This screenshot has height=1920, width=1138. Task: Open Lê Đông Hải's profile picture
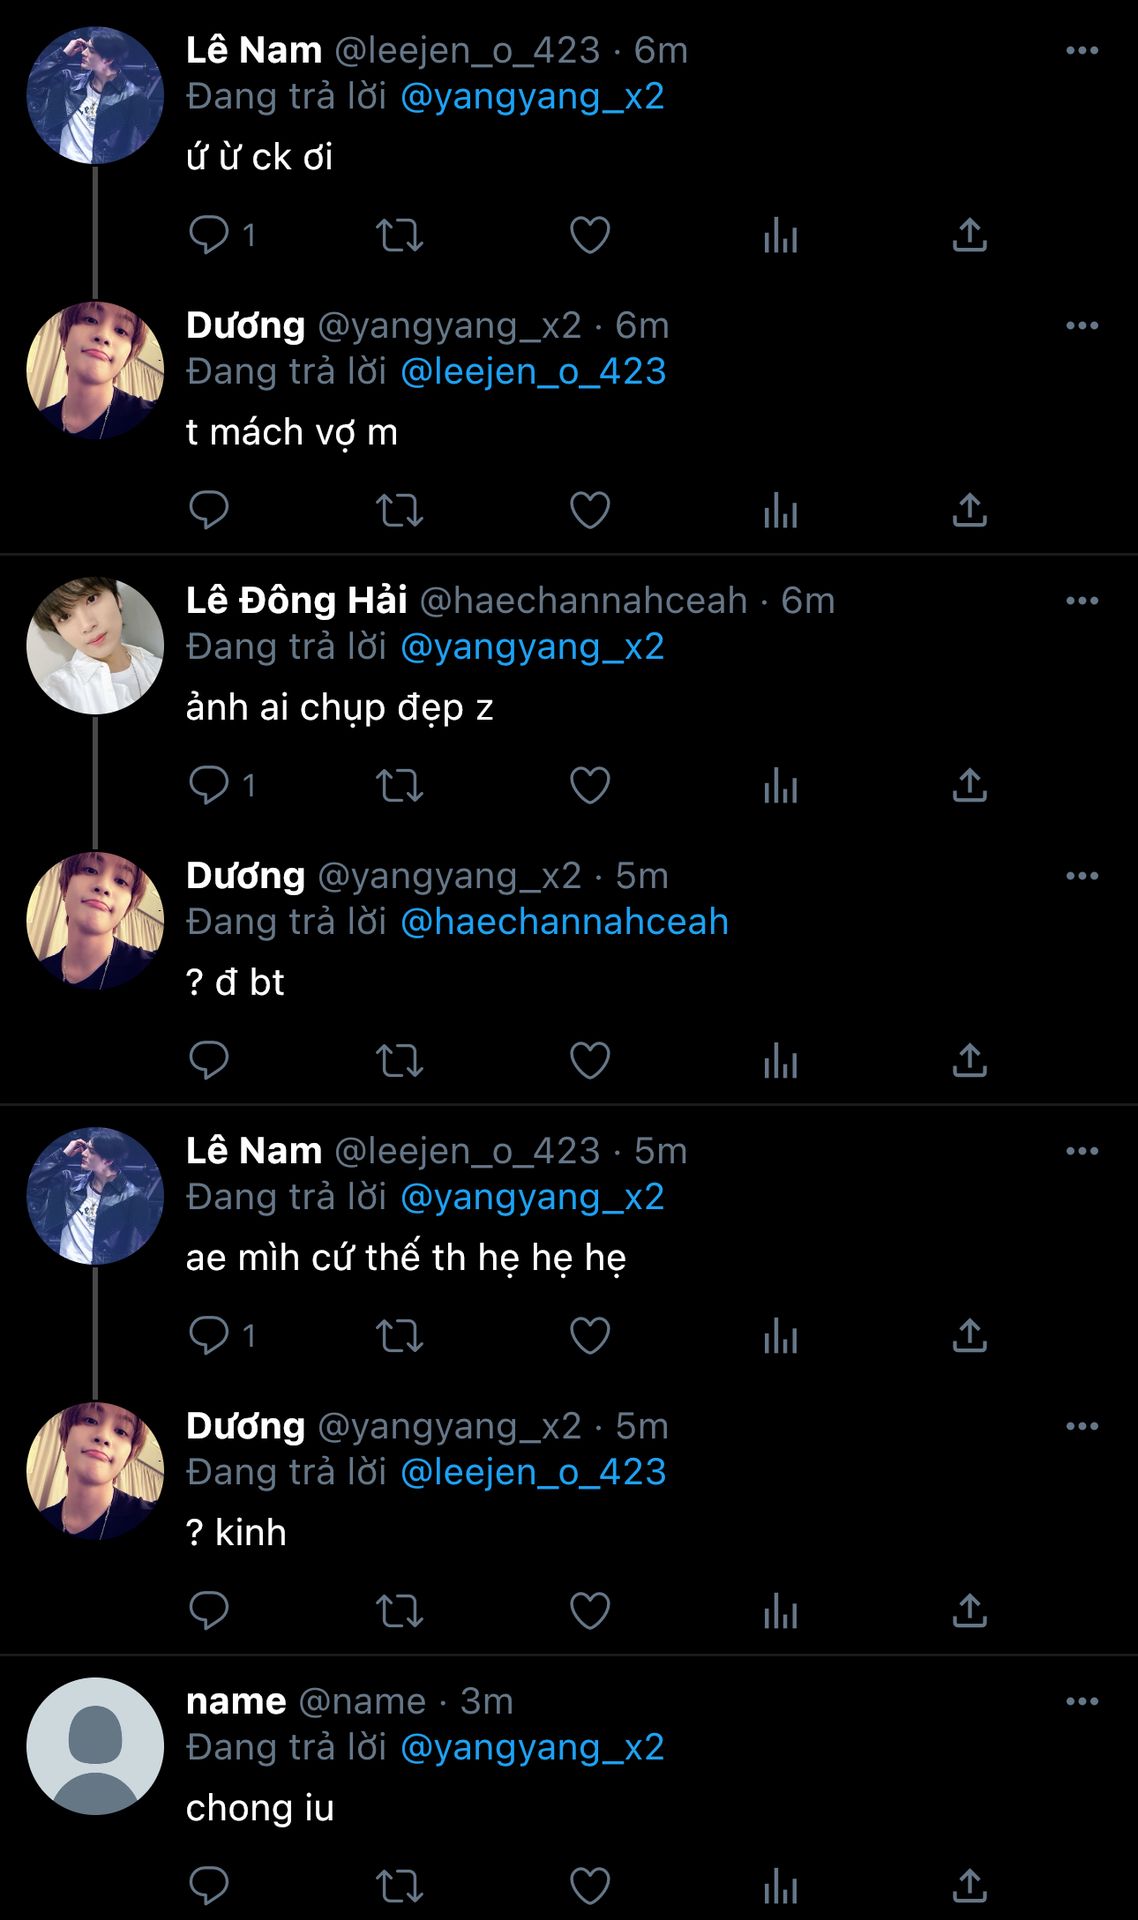pos(95,645)
